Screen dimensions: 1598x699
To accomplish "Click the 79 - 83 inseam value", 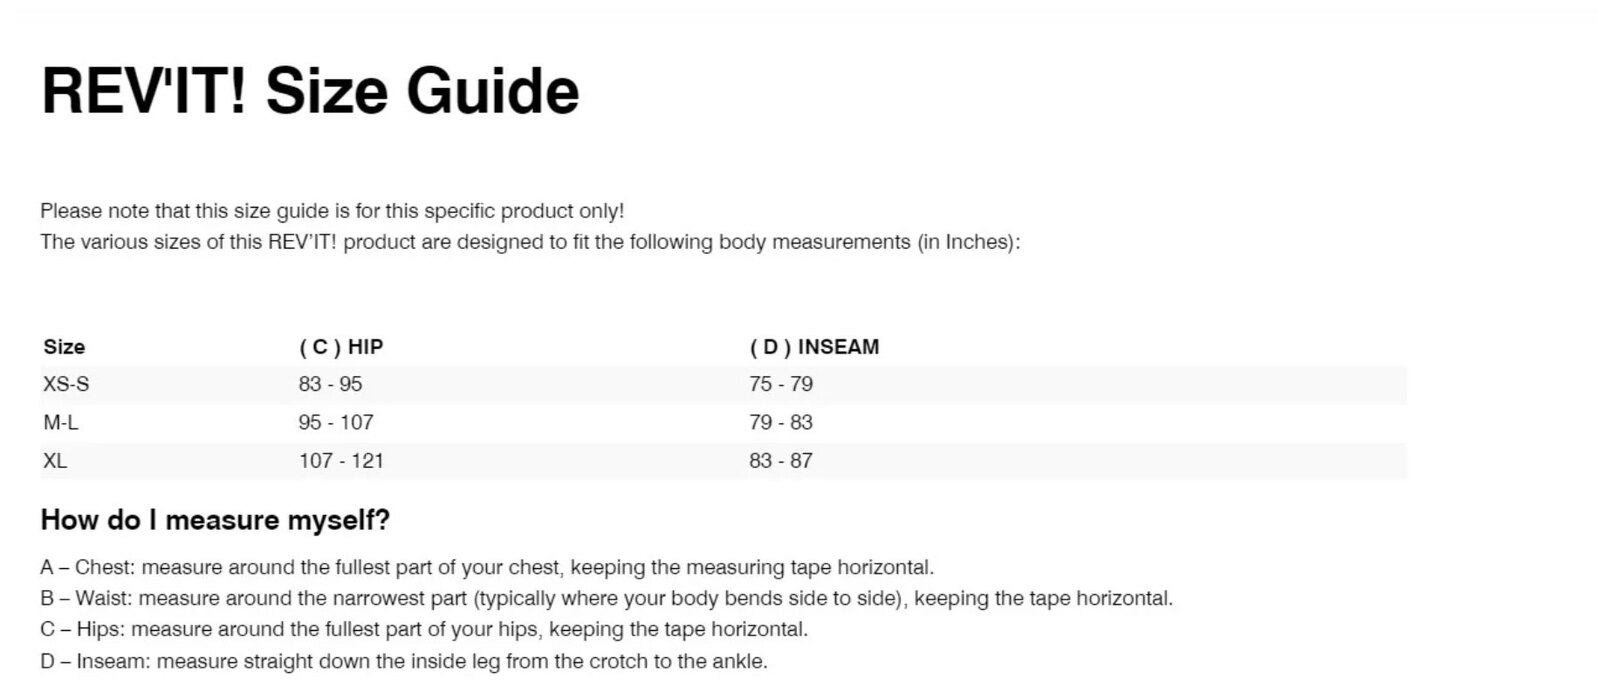I will pyautogui.click(x=781, y=423).
